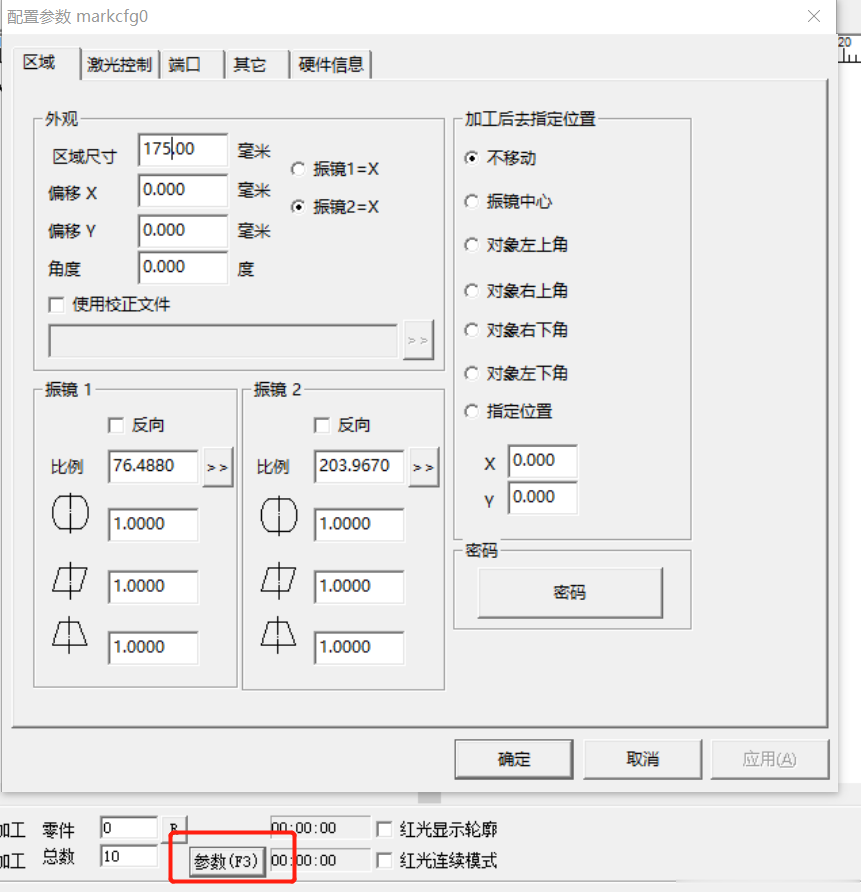This screenshot has width=861, height=892.
Task: Click galvo 2 barrel distortion icon
Action: [279, 516]
